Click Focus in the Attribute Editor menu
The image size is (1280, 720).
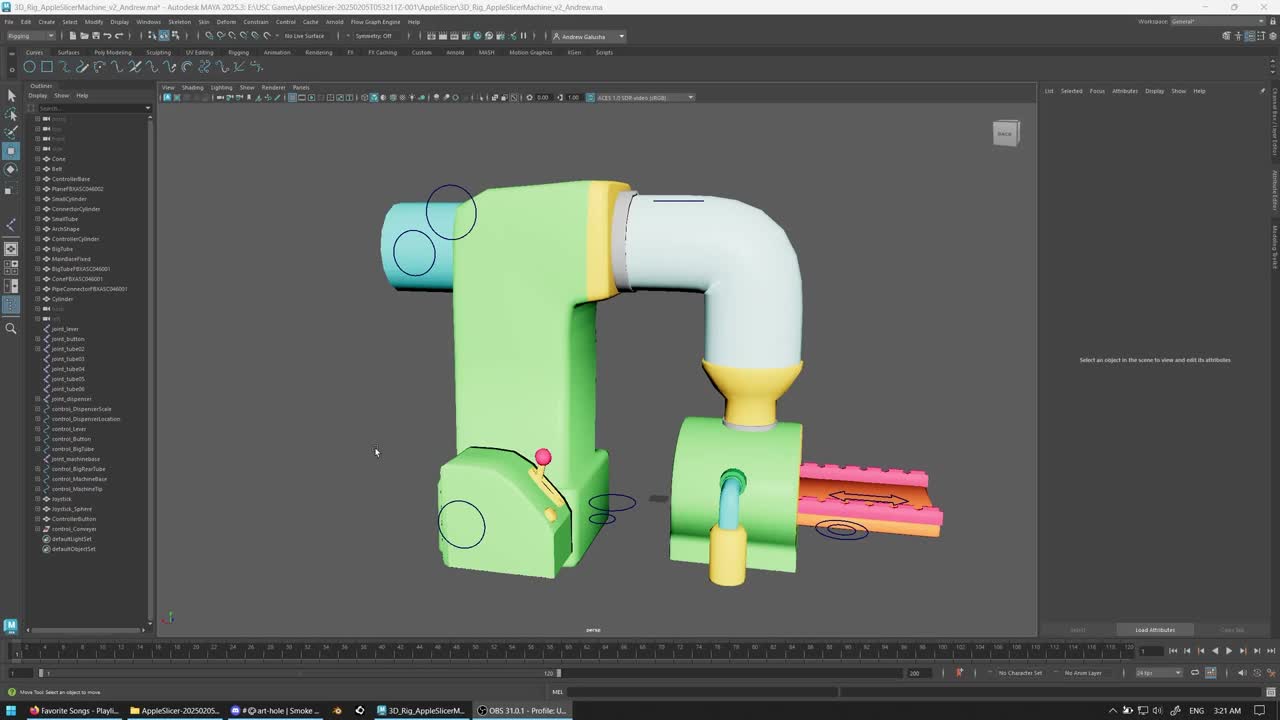(1097, 91)
